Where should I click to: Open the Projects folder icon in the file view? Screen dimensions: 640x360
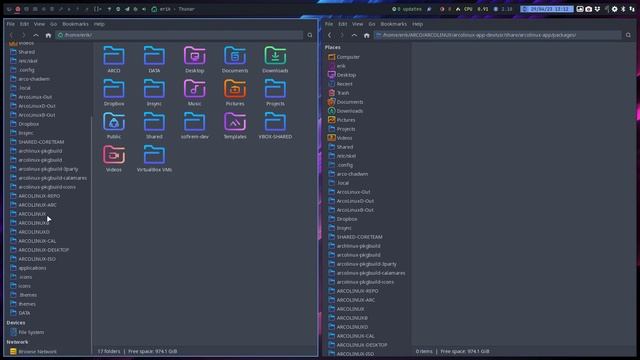(x=275, y=92)
